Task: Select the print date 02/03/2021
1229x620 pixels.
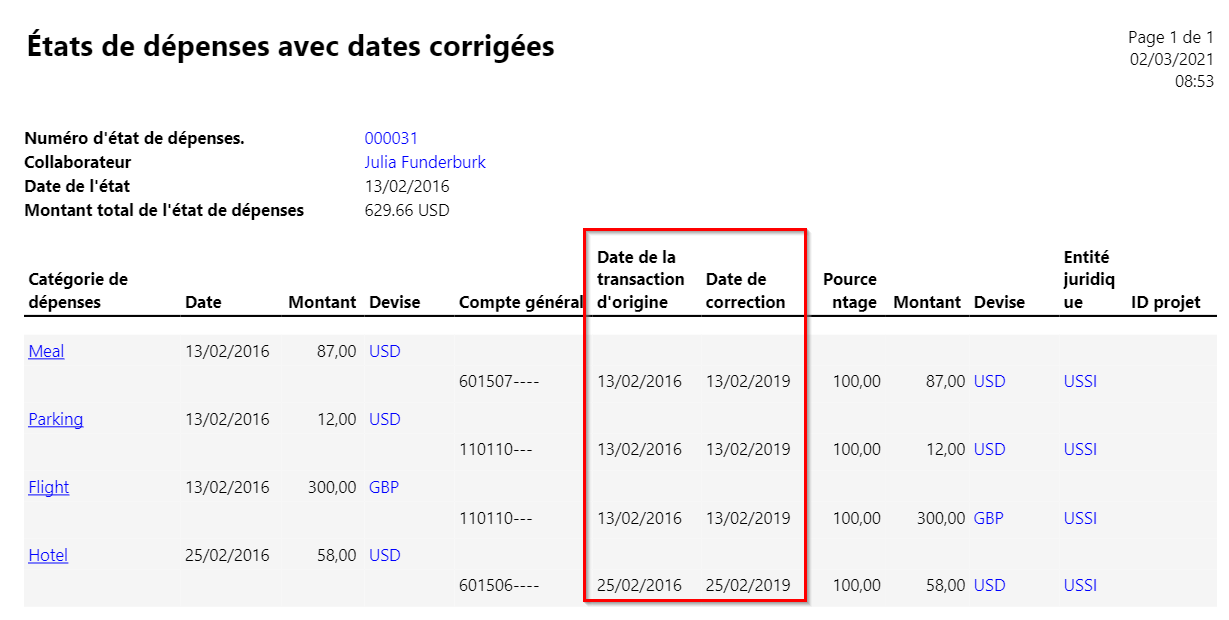Action: click(x=1172, y=59)
